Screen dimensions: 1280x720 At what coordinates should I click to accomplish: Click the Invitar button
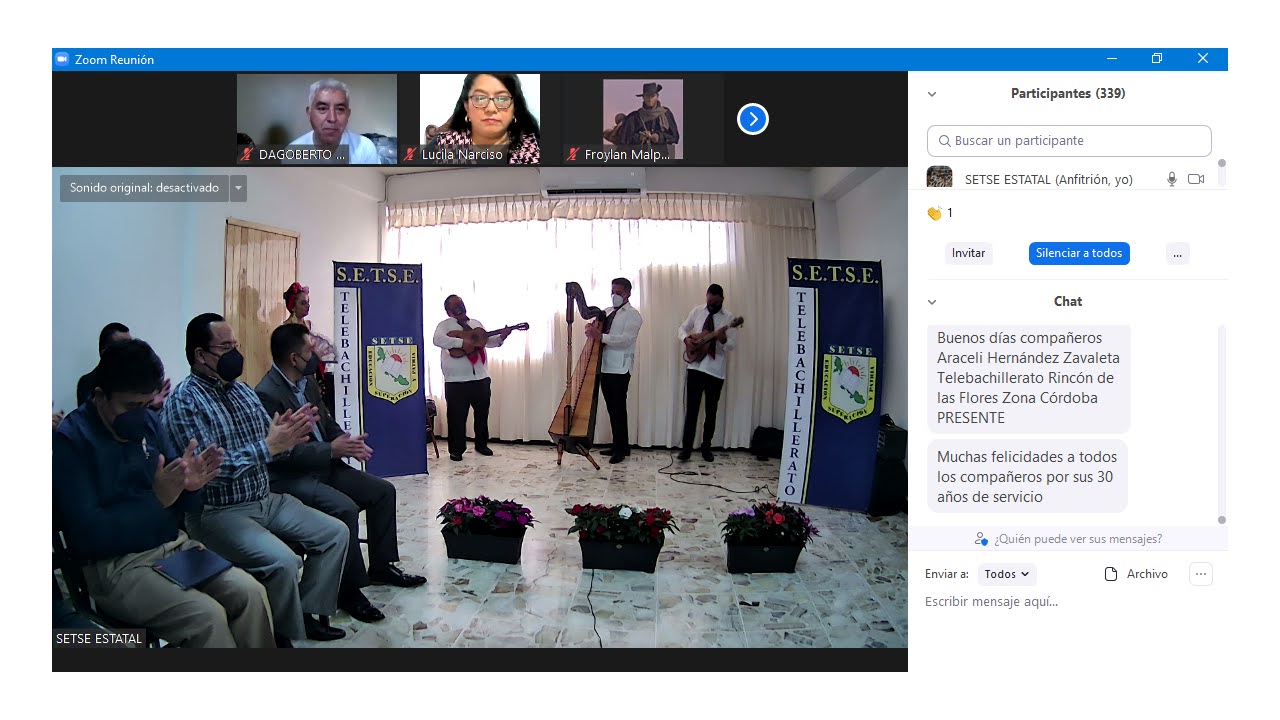[968, 253]
